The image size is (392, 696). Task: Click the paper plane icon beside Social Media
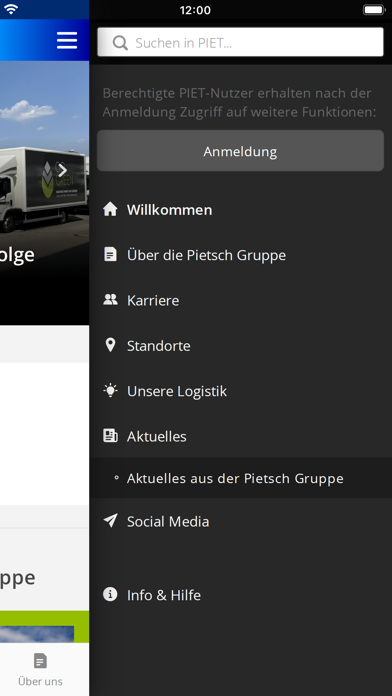(110, 521)
